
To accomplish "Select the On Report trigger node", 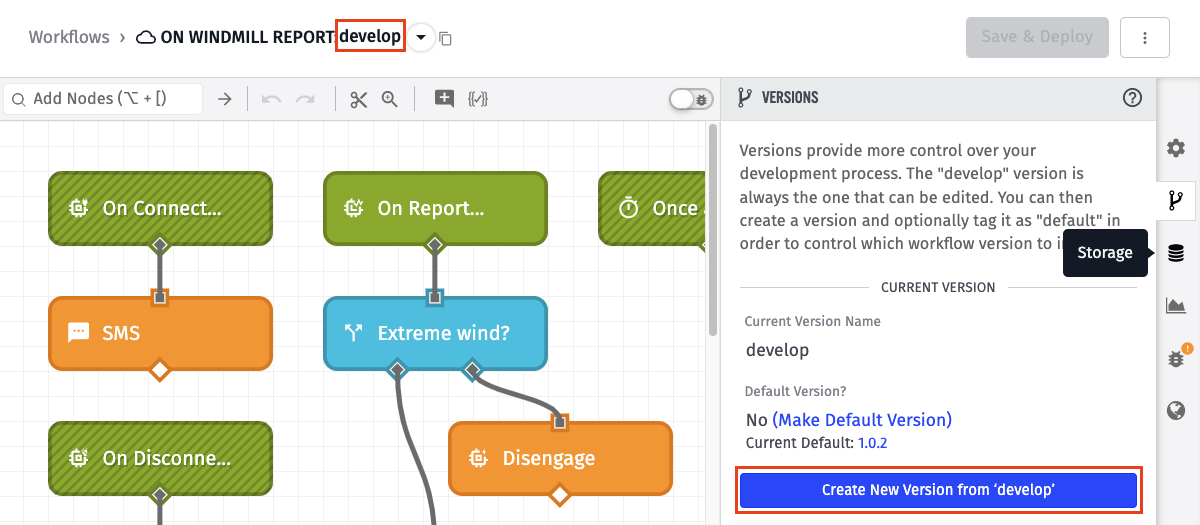I will [x=435, y=208].
